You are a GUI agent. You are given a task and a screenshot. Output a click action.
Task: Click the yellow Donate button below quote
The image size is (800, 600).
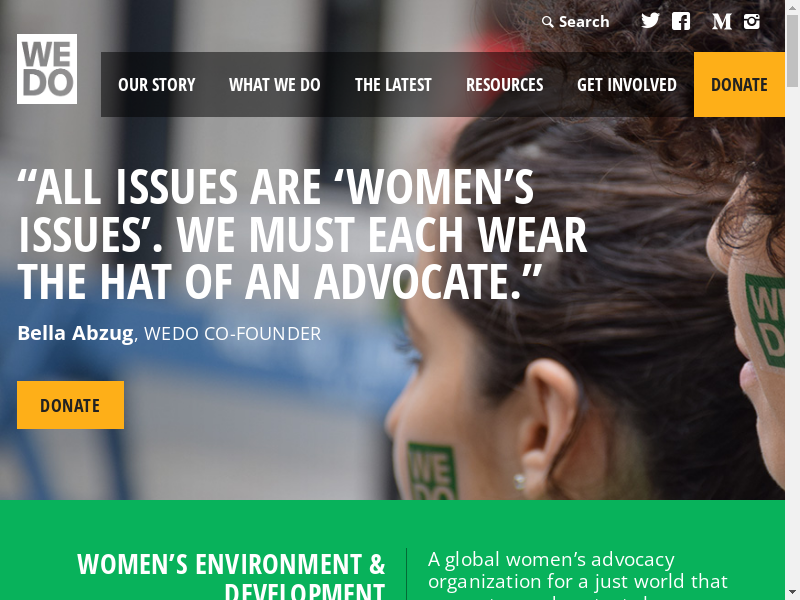pos(70,405)
